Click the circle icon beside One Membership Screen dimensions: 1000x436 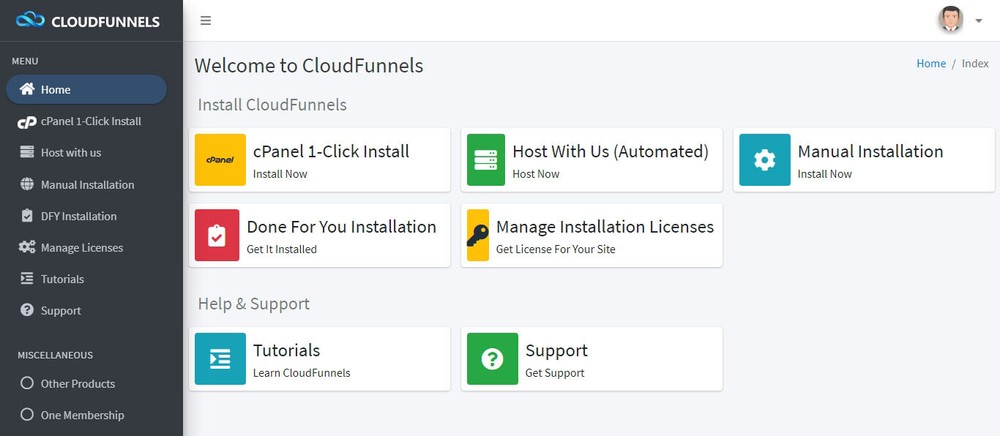(27, 414)
